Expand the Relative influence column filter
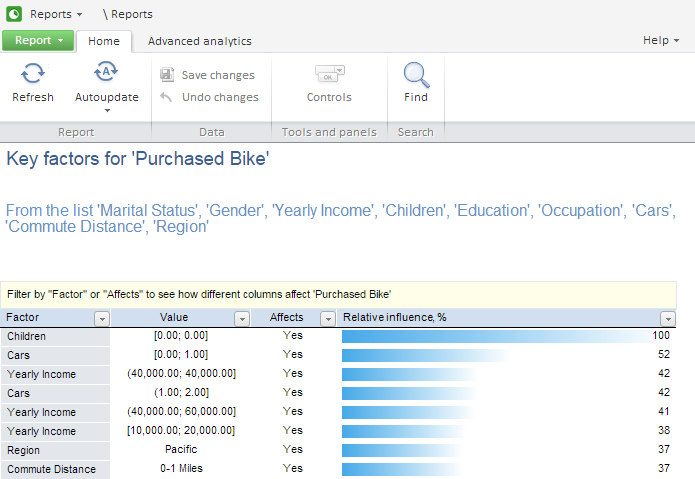 (x=668, y=318)
